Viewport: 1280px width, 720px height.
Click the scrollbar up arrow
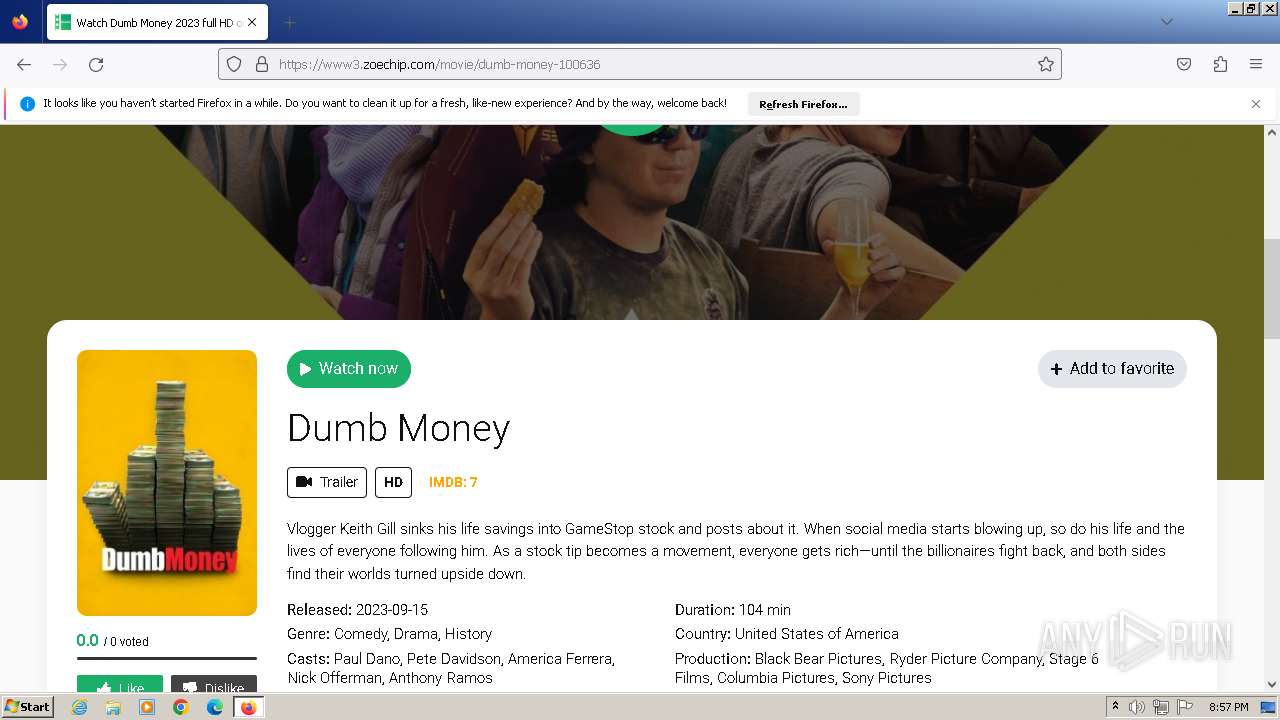pos(1272,132)
